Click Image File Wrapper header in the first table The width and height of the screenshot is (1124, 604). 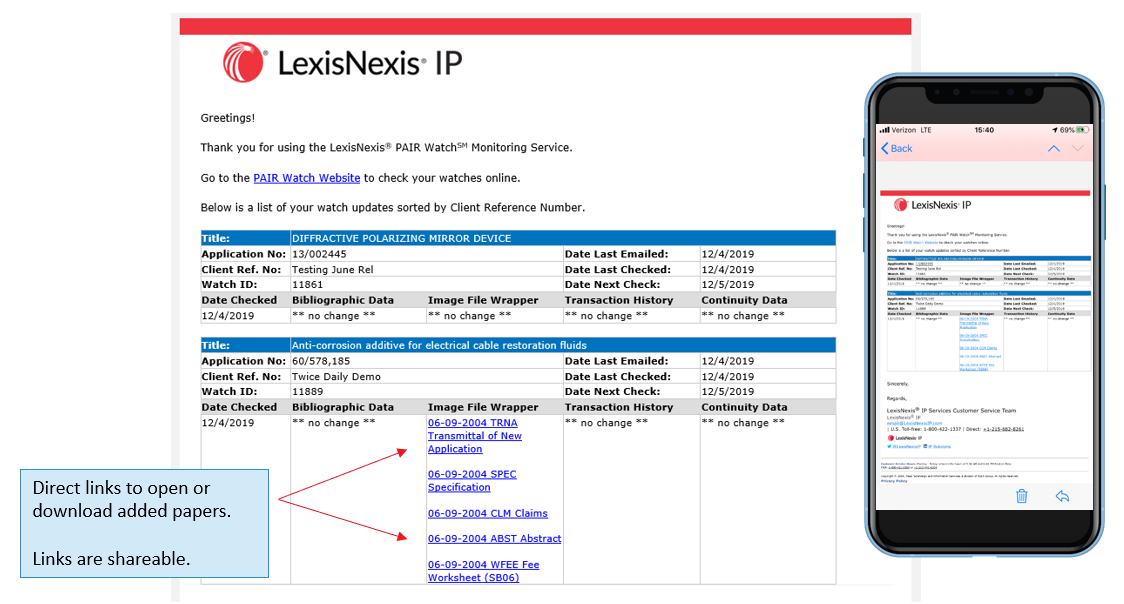483,300
